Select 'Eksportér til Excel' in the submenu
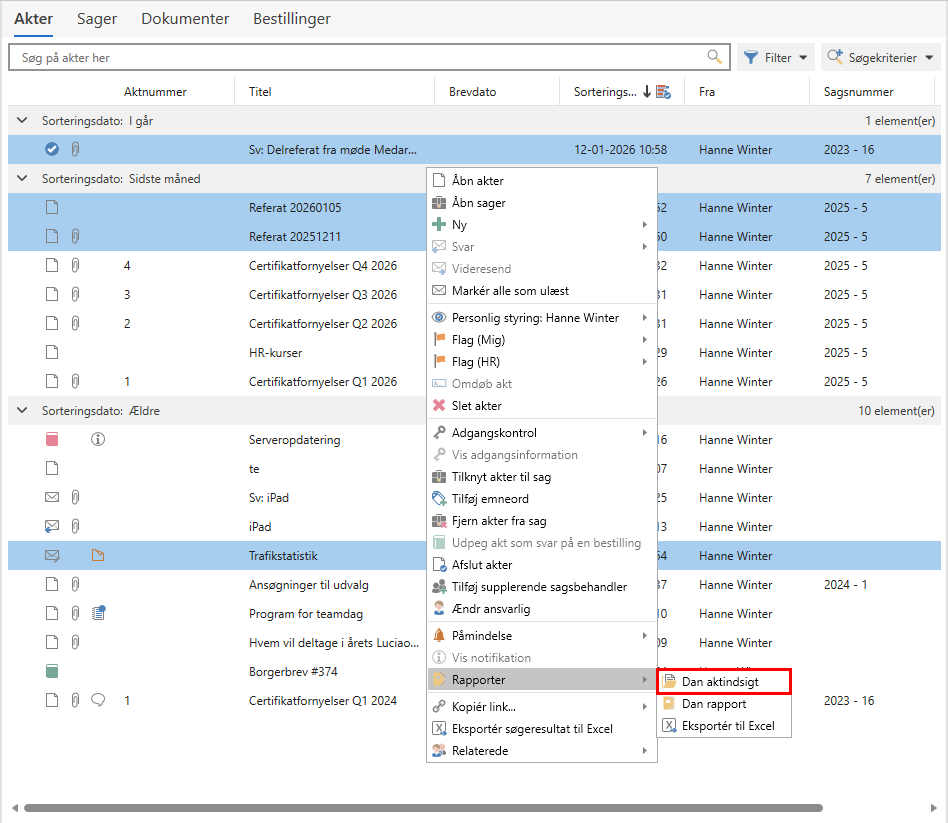Screen dimensions: 948x823 coord(724,726)
